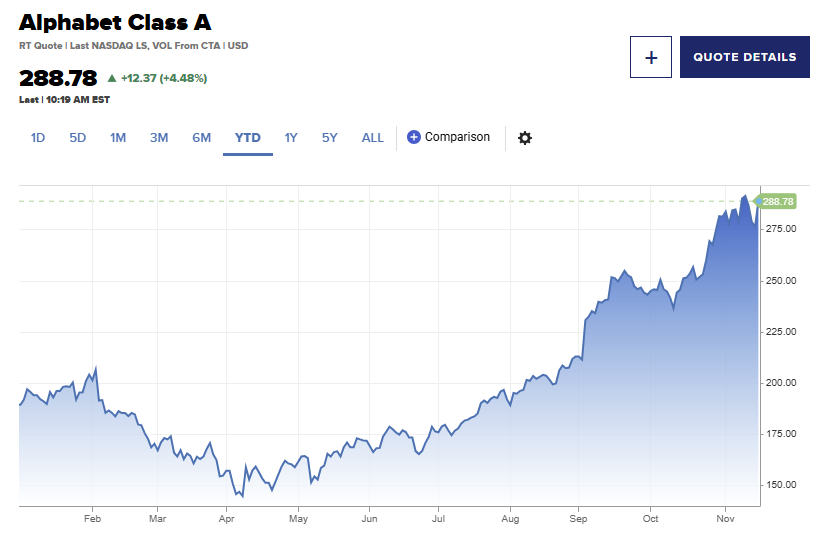Select the 3M time range
This screenshot has width=833, height=535.
click(x=159, y=138)
